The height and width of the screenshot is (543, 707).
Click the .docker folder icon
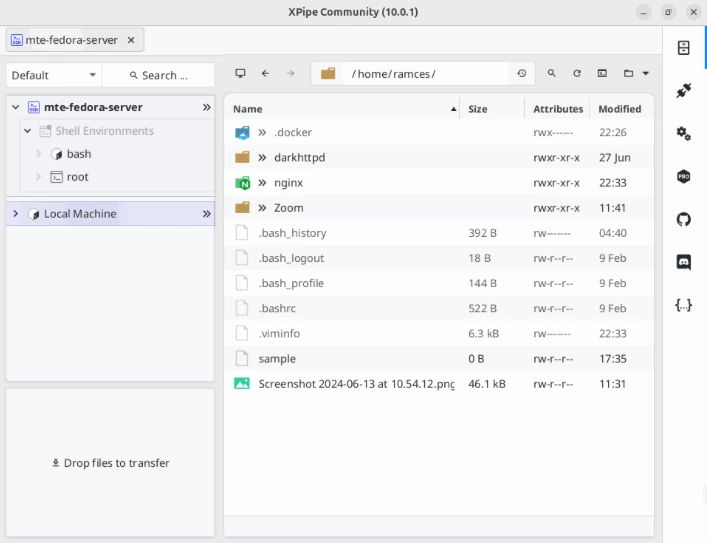tap(242, 133)
